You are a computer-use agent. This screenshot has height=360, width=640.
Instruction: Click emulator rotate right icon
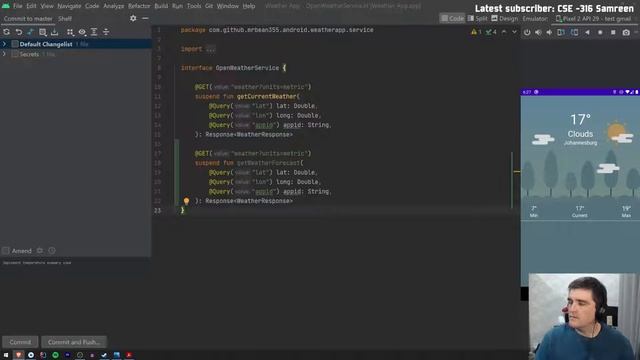click(x=574, y=32)
